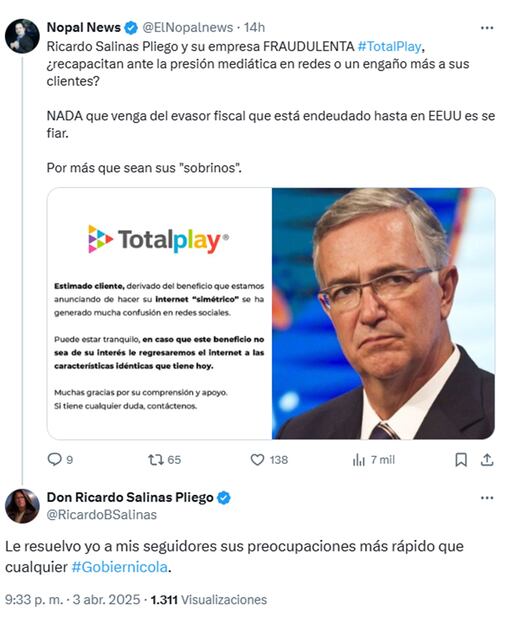The width and height of the screenshot is (507, 620).
Task: Share the Nopal News tweet
Action: 487,459
